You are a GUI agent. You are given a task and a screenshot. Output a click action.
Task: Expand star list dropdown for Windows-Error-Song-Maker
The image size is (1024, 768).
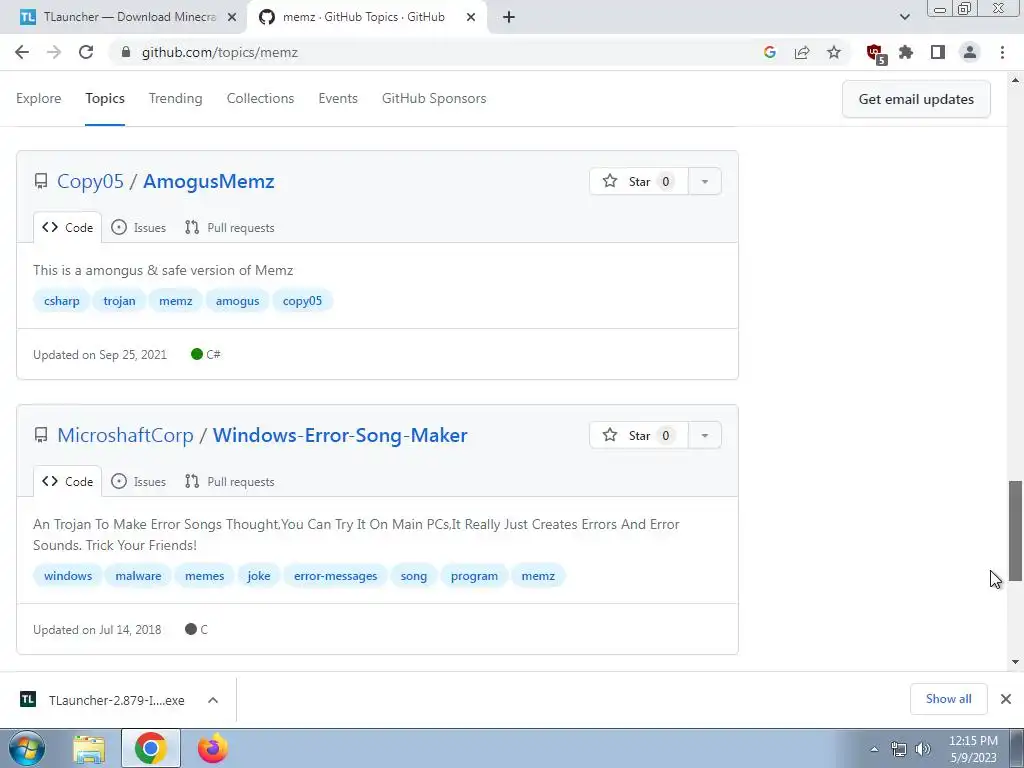pos(705,436)
